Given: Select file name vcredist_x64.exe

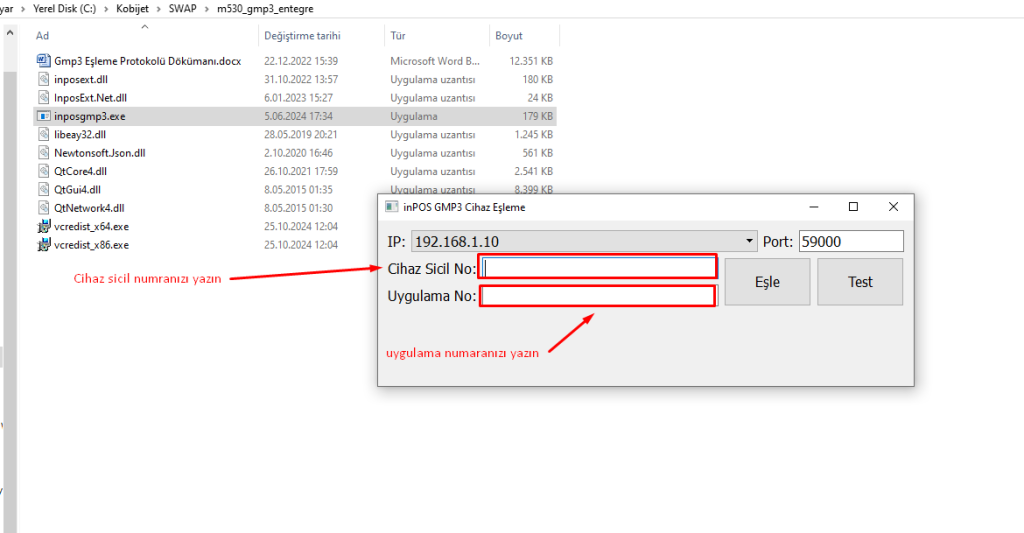Looking at the screenshot, I should pyautogui.click(x=91, y=227).
